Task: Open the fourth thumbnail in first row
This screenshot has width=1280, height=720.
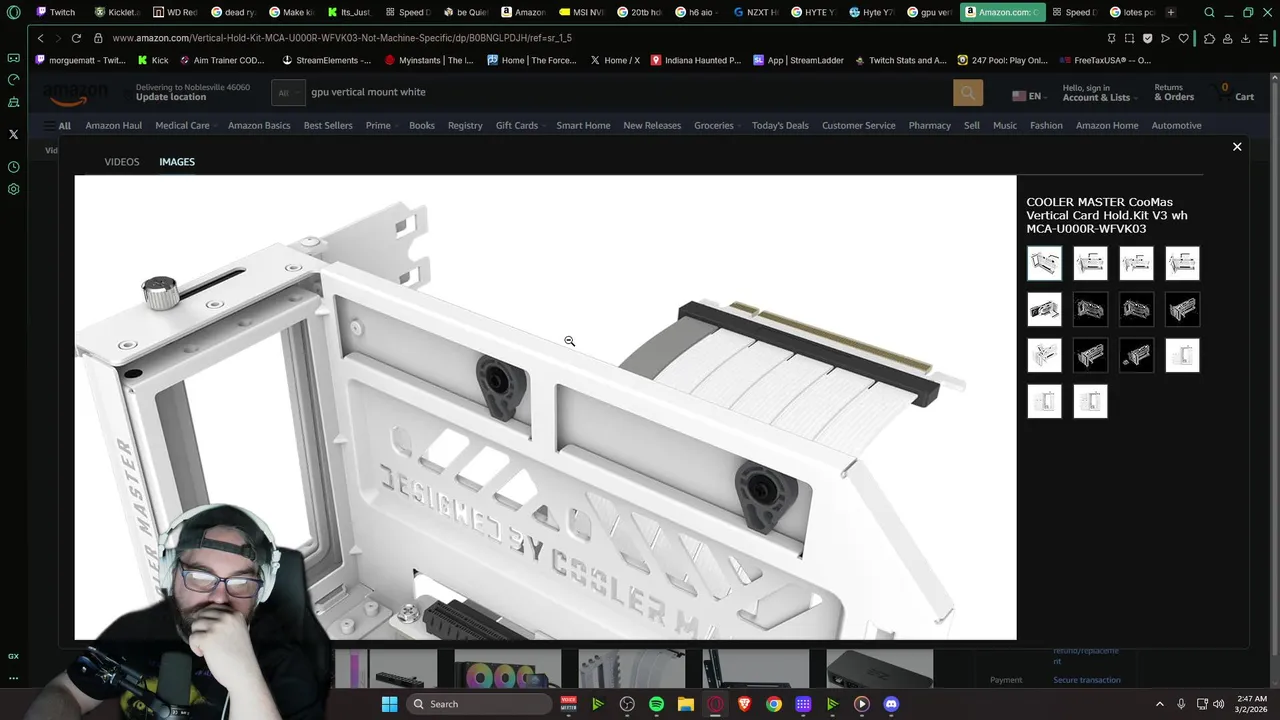Action: click(x=1182, y=263)
